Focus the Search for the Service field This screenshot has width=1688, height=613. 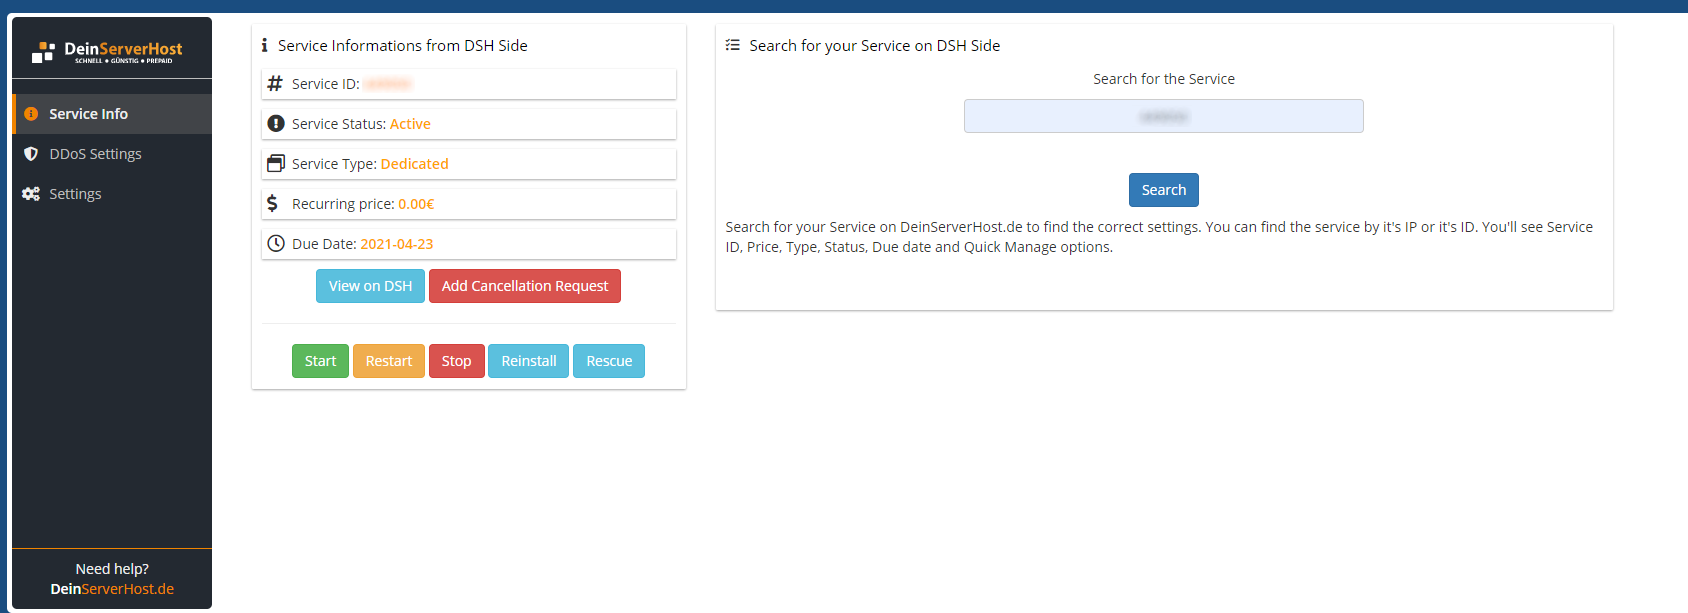pos(1163,116)
